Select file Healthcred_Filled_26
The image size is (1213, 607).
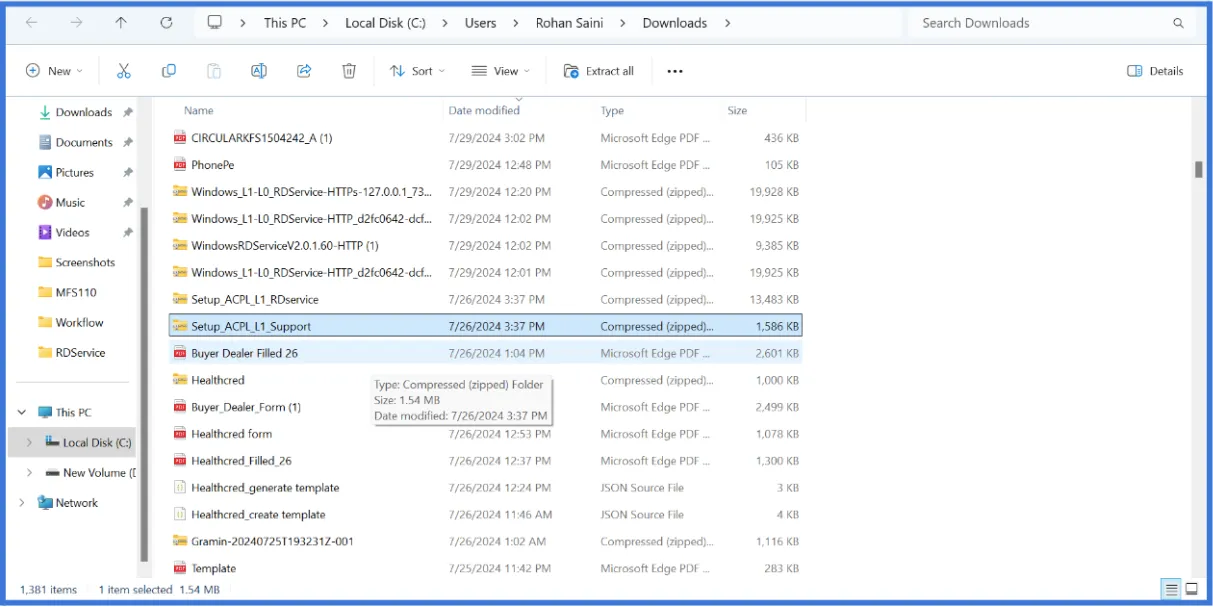coord(241,461)
